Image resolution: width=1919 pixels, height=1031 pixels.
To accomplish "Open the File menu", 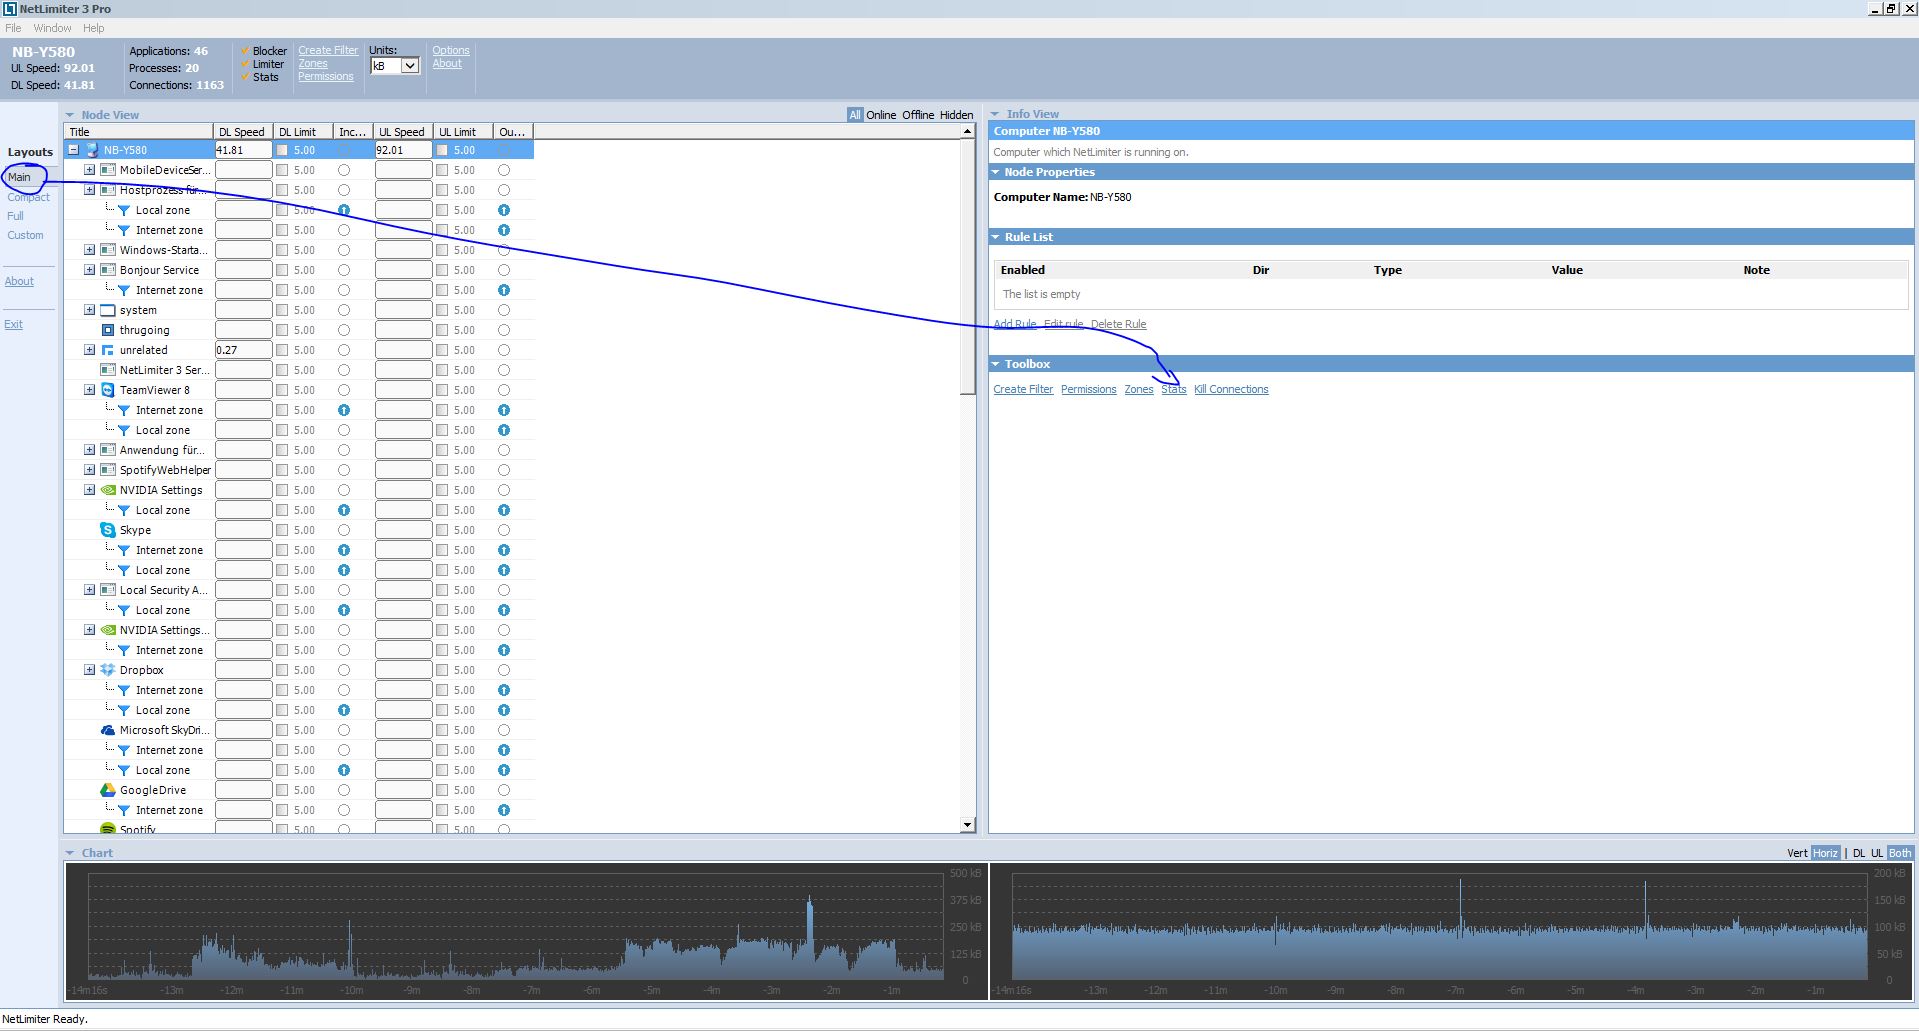I will pyautogui.click(x=13, y=28).
